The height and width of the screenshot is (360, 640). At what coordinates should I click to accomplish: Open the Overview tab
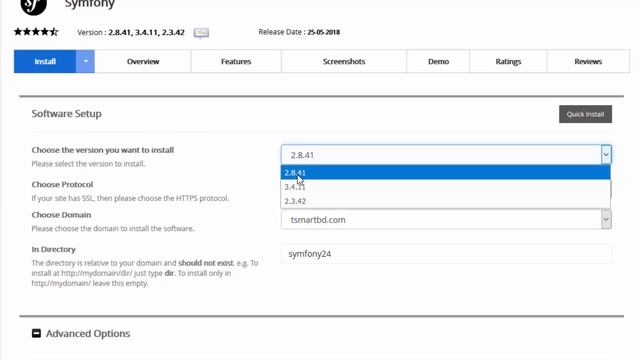coord(143,62)
